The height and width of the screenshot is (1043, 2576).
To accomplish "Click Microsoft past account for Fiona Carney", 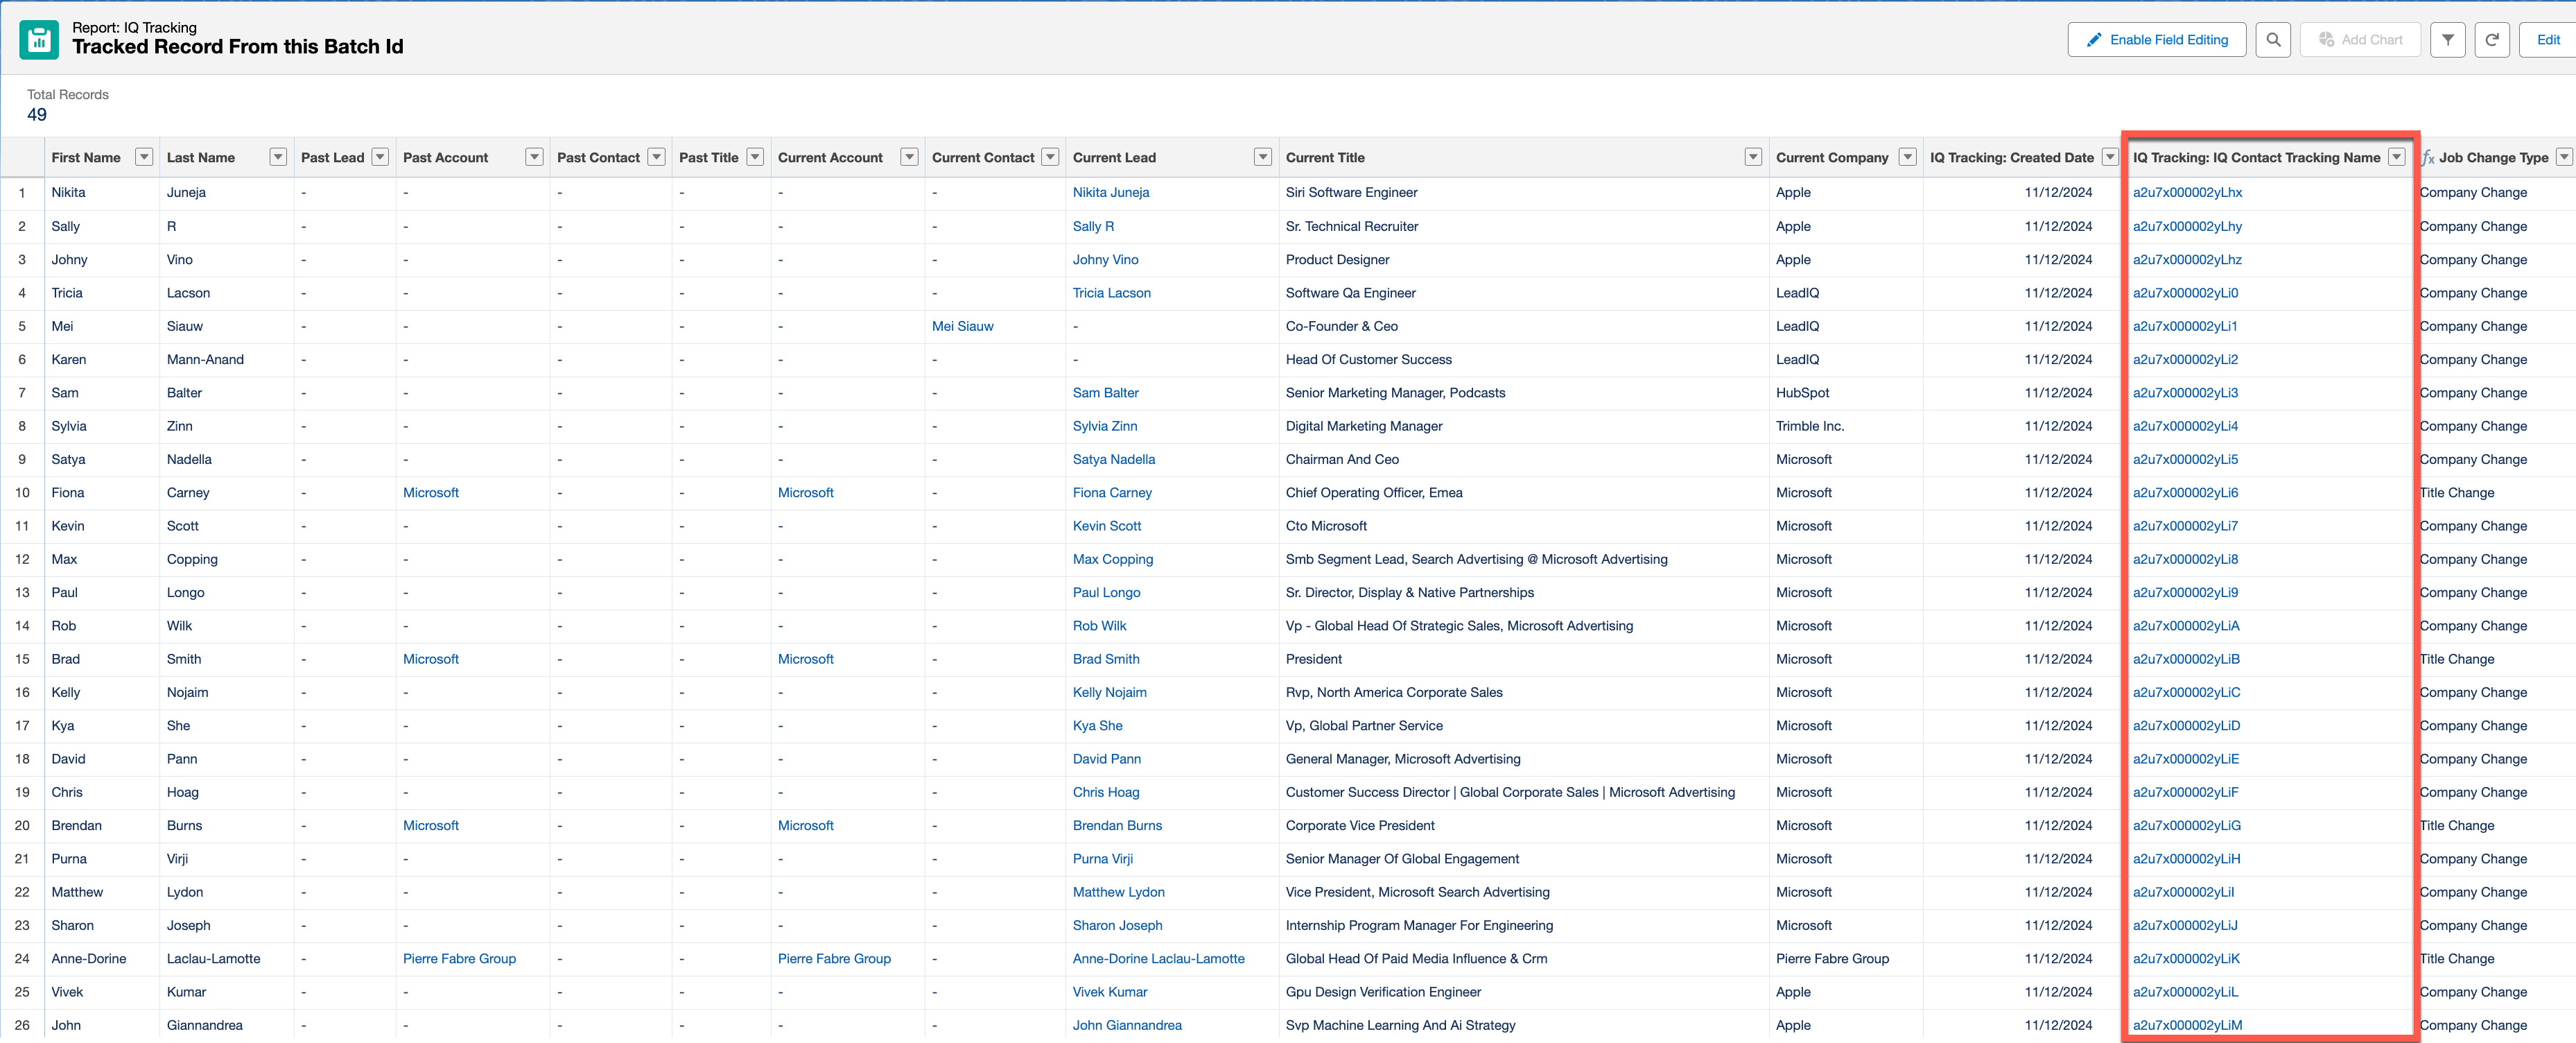I will [430, 492].
